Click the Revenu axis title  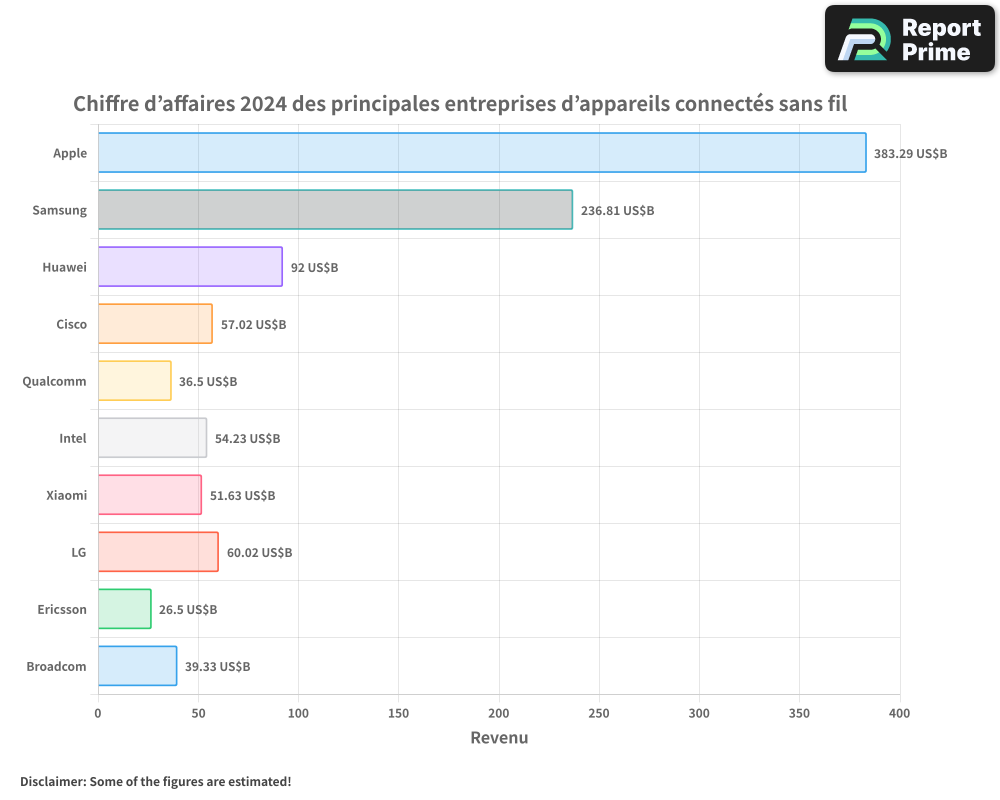pyautogui.click(x=499, y=738)
